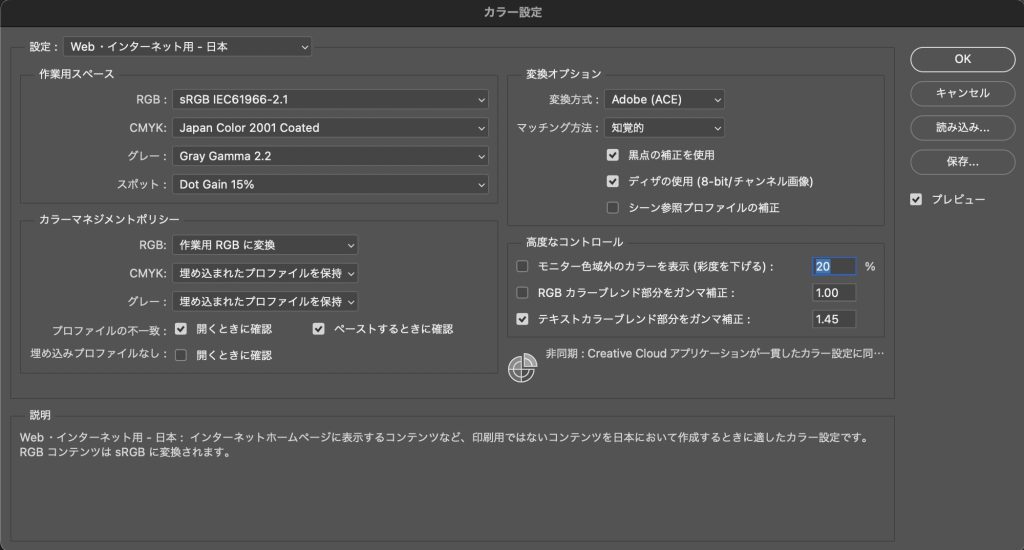The height and width of the screenshot is (550, 1024).
Task: Uncheck ペーストするときに確認 checkbox
Action: [x=319, y=328]
